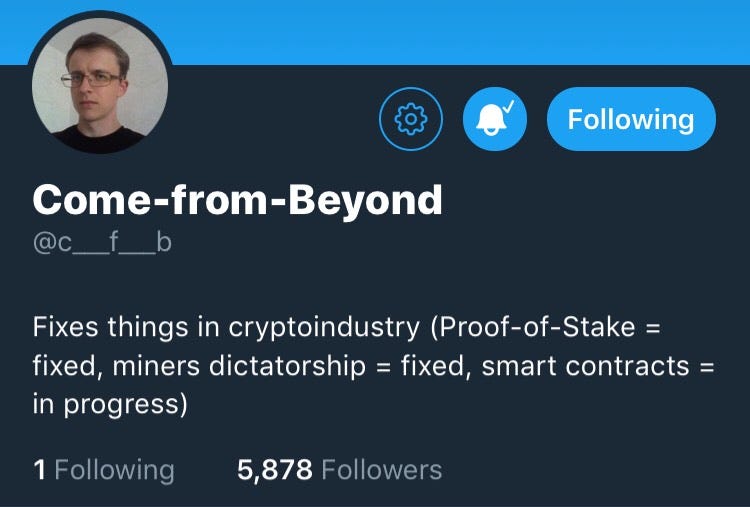Click the 5,878 follower count number

[275, 470]
